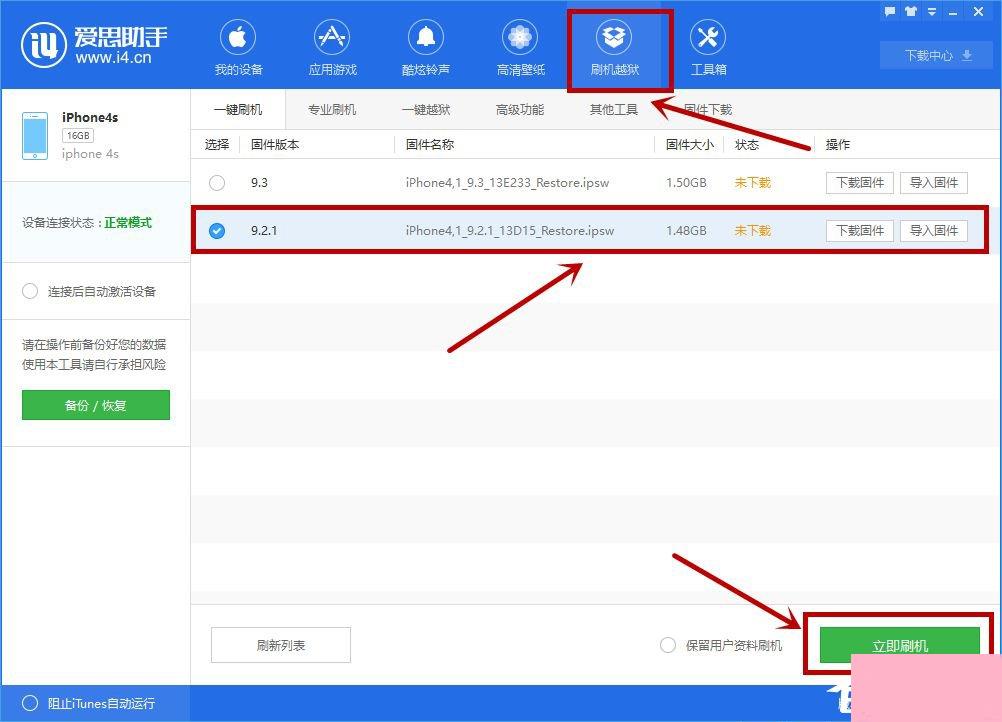Select firmware 9.2.1 radio button
The height and width of the screenshot is (722, 1002).
click(217, 231)
